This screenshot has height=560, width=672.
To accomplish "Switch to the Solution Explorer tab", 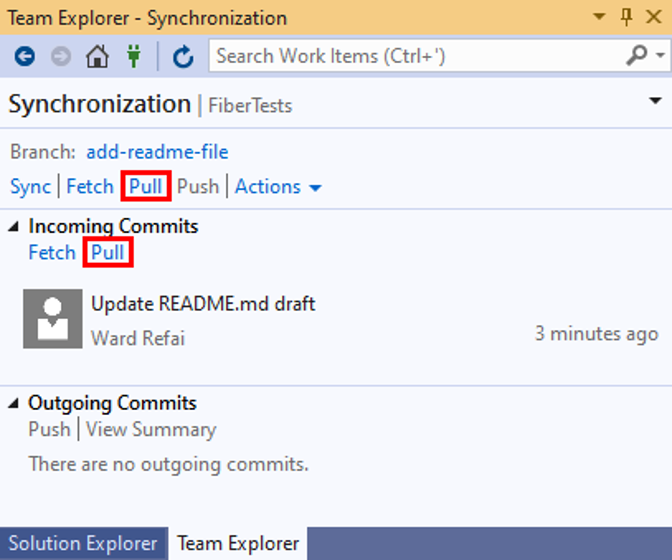I will click(x=83, y=544).
